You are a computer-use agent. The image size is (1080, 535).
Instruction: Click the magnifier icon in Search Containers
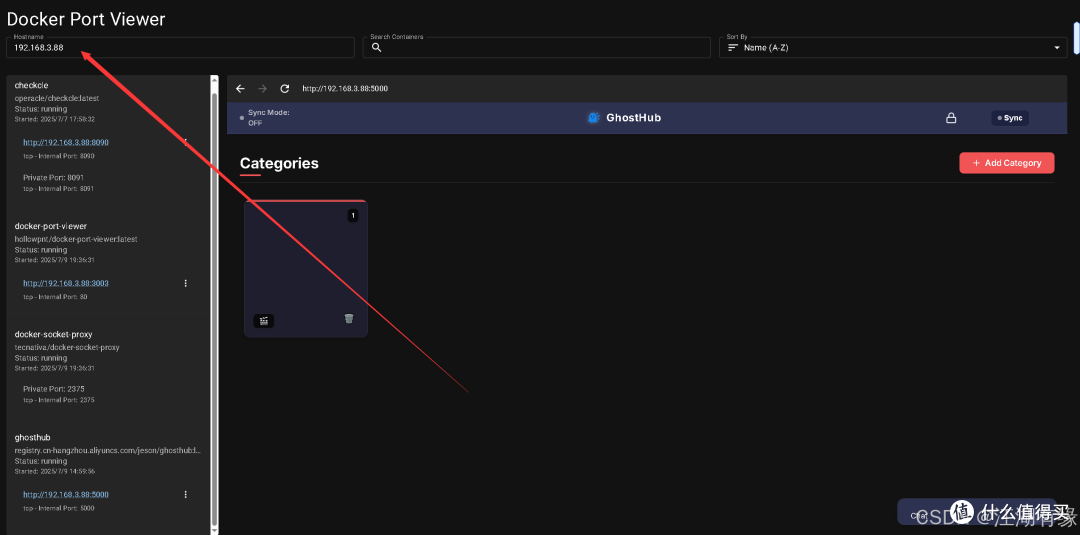tap(376, 48)
